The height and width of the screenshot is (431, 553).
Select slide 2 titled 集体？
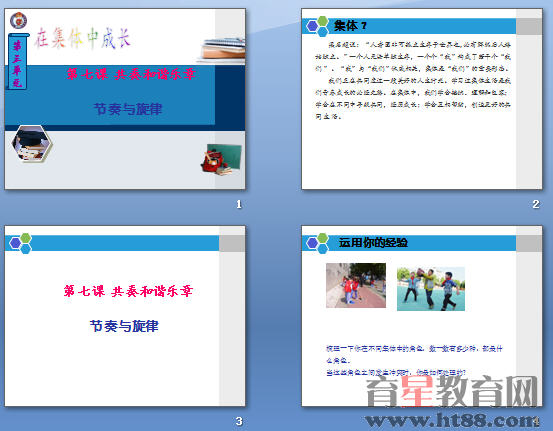(422, 99)
